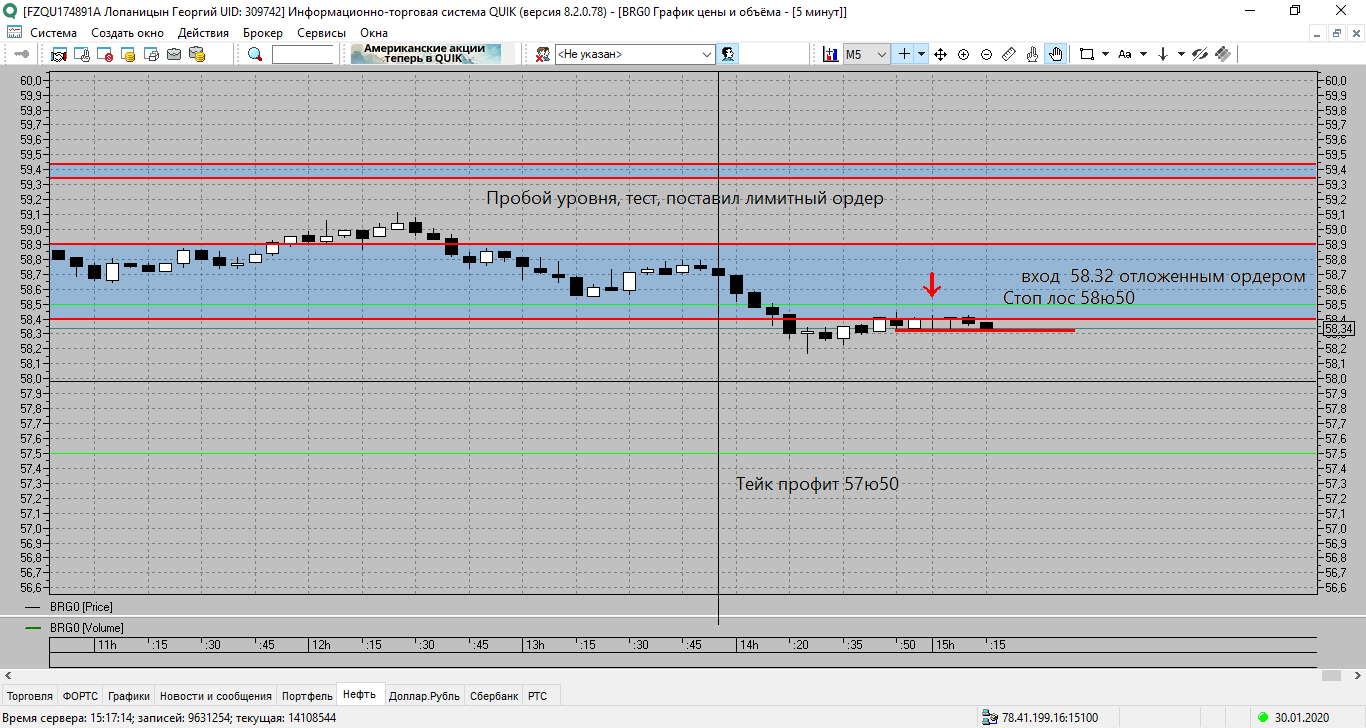
Task: Switch to the Портфель tab
Action: pos(307,696)
